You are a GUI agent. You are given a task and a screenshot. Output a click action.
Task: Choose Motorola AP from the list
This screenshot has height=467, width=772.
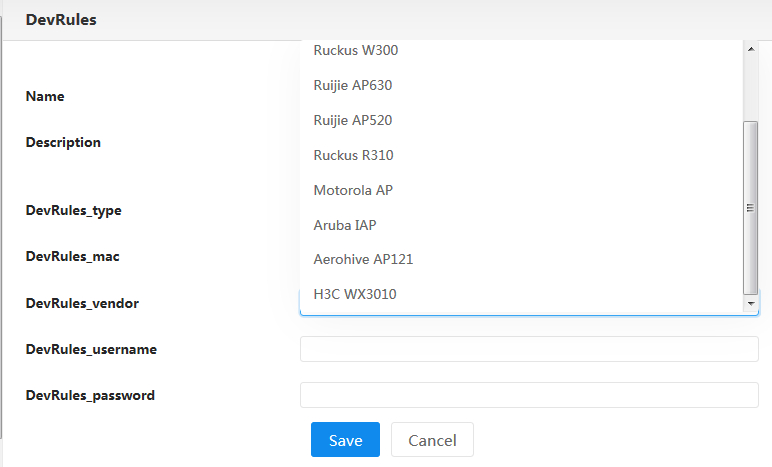pyautogui.click(x=521, y=190)
